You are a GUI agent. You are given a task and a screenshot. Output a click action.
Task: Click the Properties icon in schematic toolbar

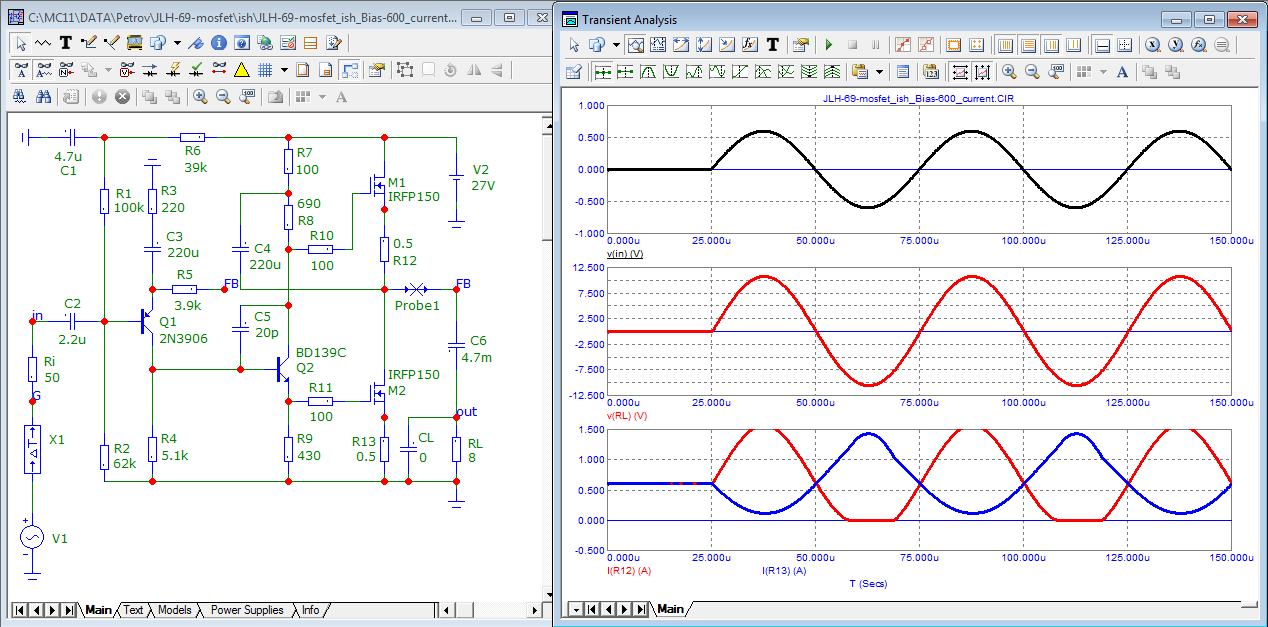tap(377, 70)
